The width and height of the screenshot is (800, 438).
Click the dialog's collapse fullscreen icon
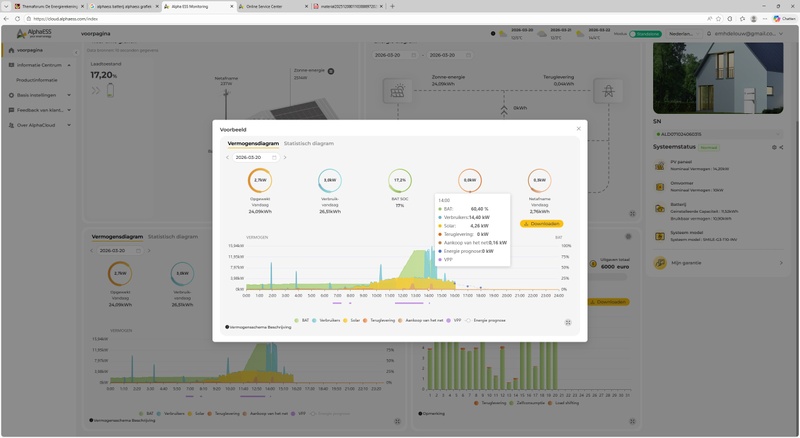(x=568, y=322)
